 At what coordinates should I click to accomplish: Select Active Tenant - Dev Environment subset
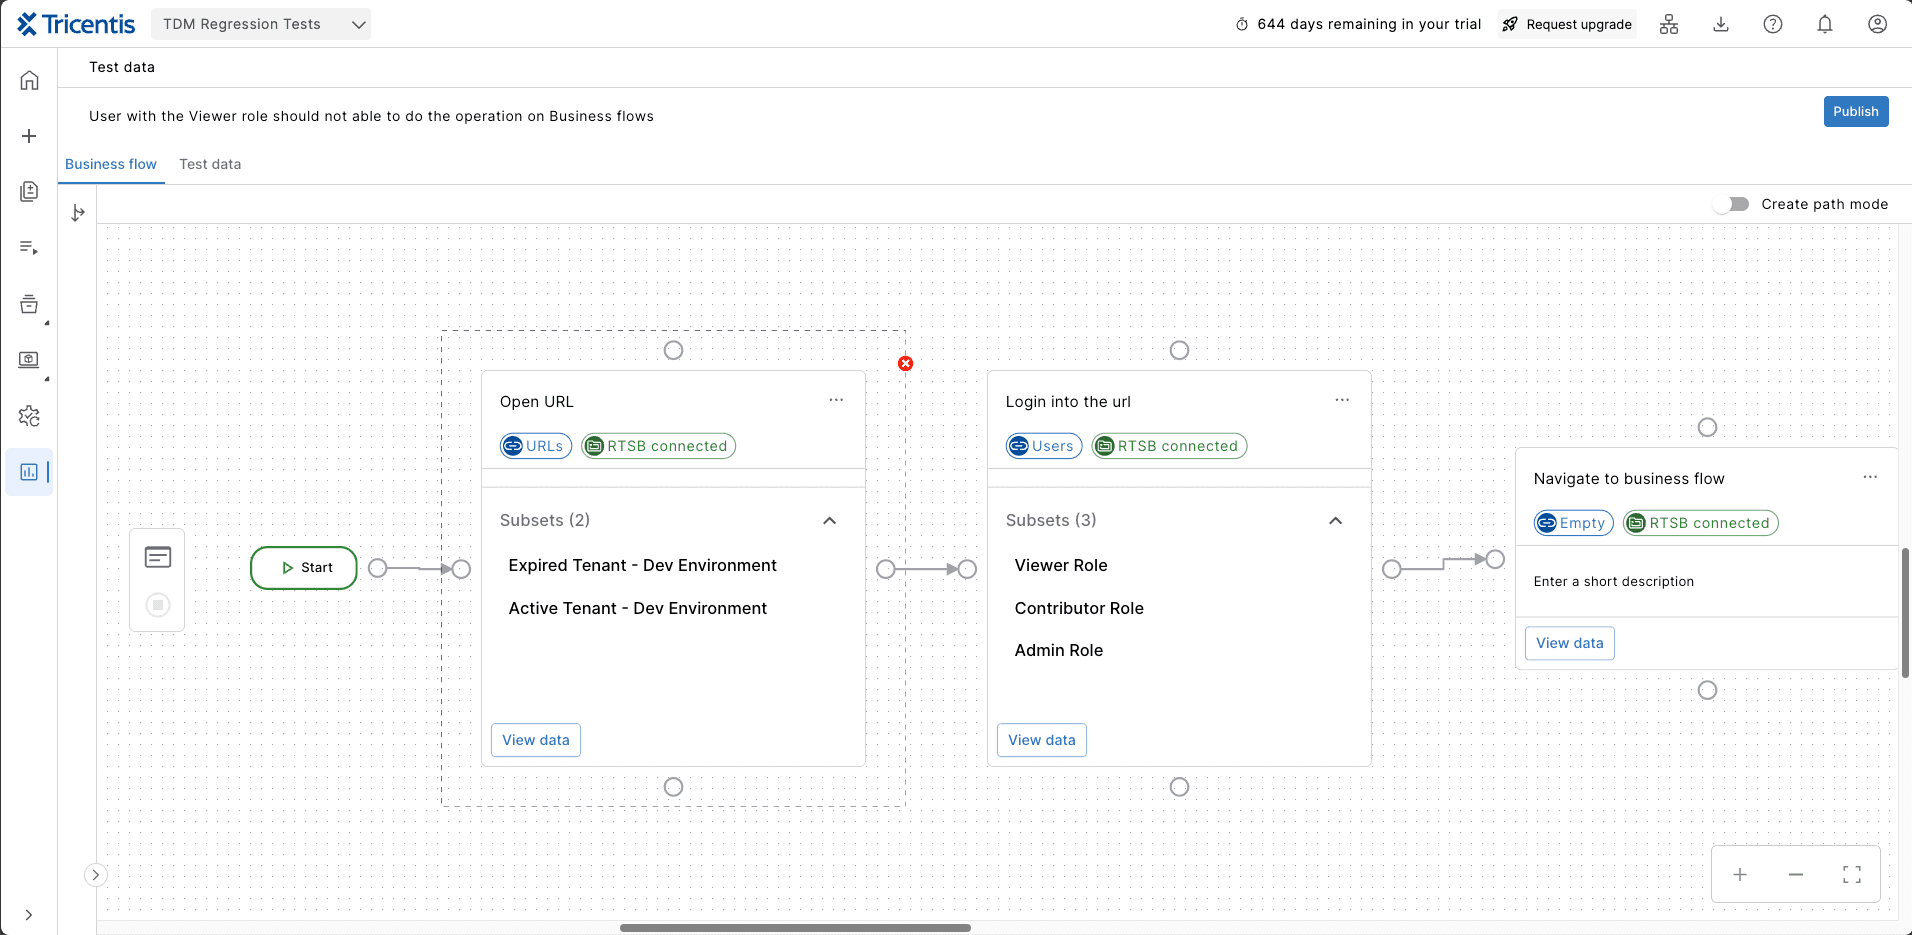pyautogui.click(x=638, y=608)
